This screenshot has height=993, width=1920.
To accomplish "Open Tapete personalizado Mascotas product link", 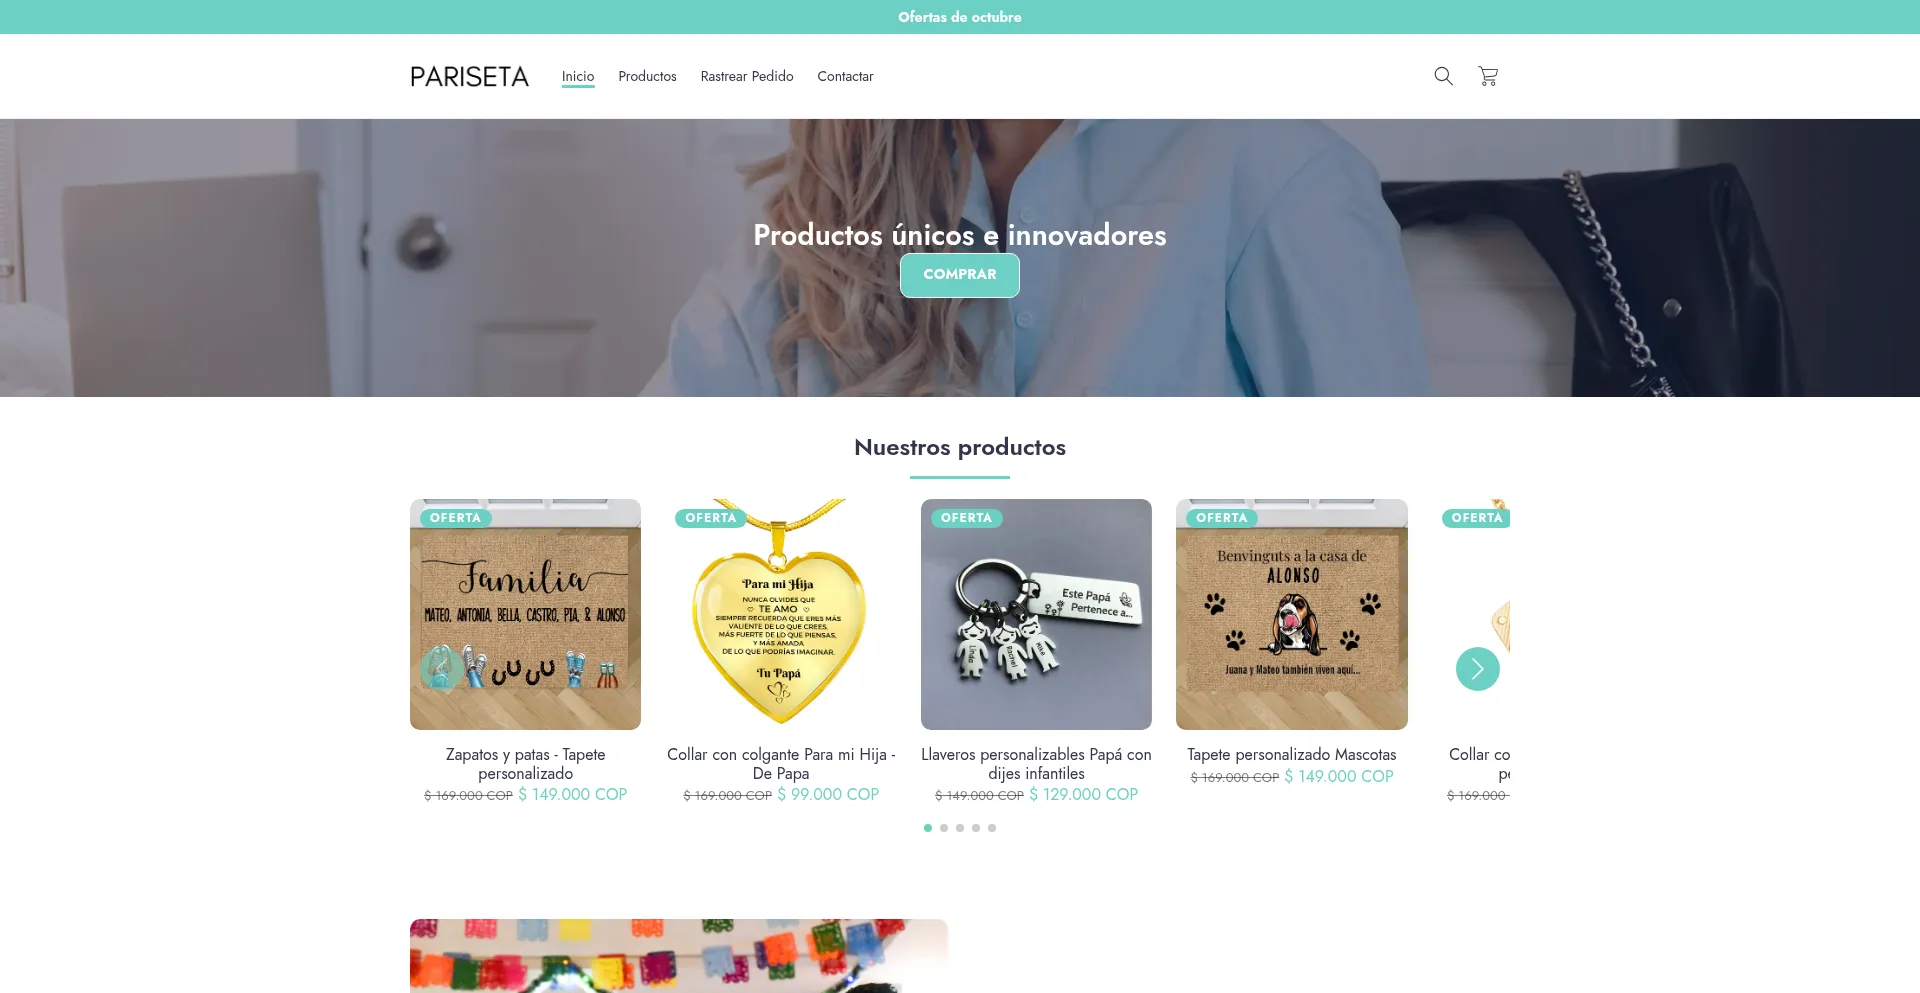I will pos(1292,755).
